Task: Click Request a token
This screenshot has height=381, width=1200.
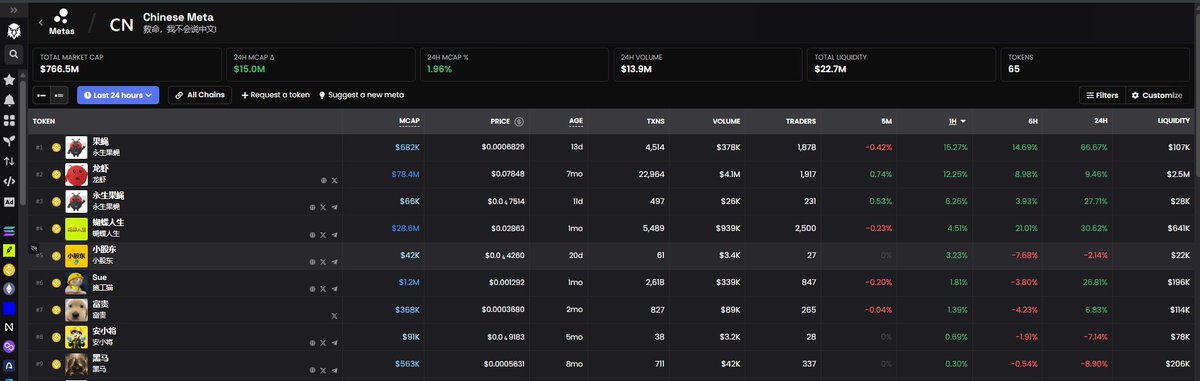Action: pyautogui.click(x=276, y=95)
